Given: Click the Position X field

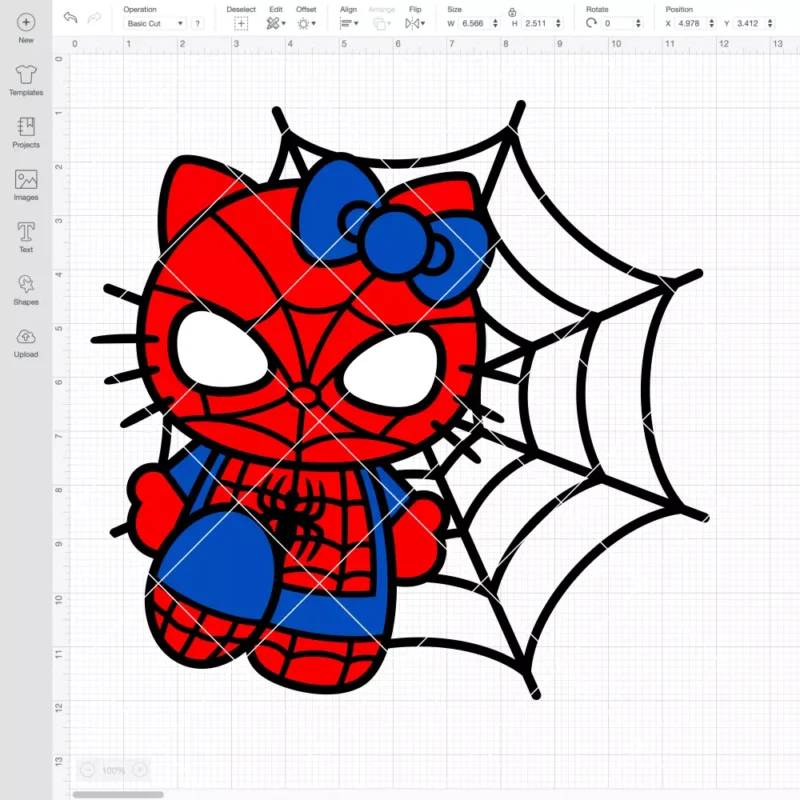Looking at the screenshot, I should click(690, 23).
